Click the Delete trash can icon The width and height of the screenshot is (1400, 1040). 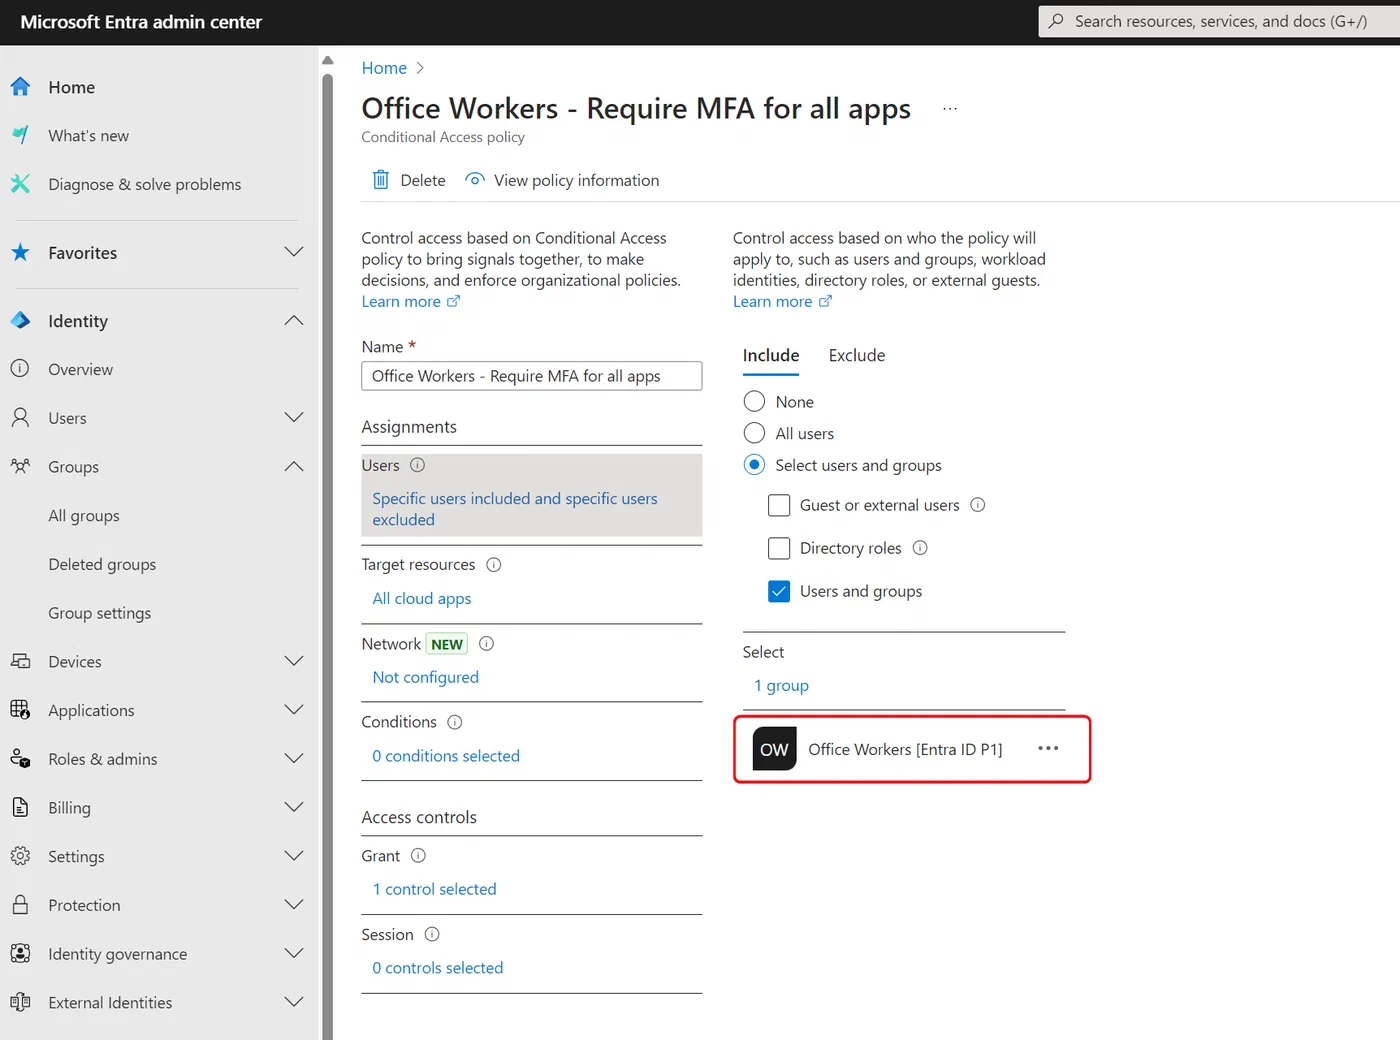click(381, 180)
